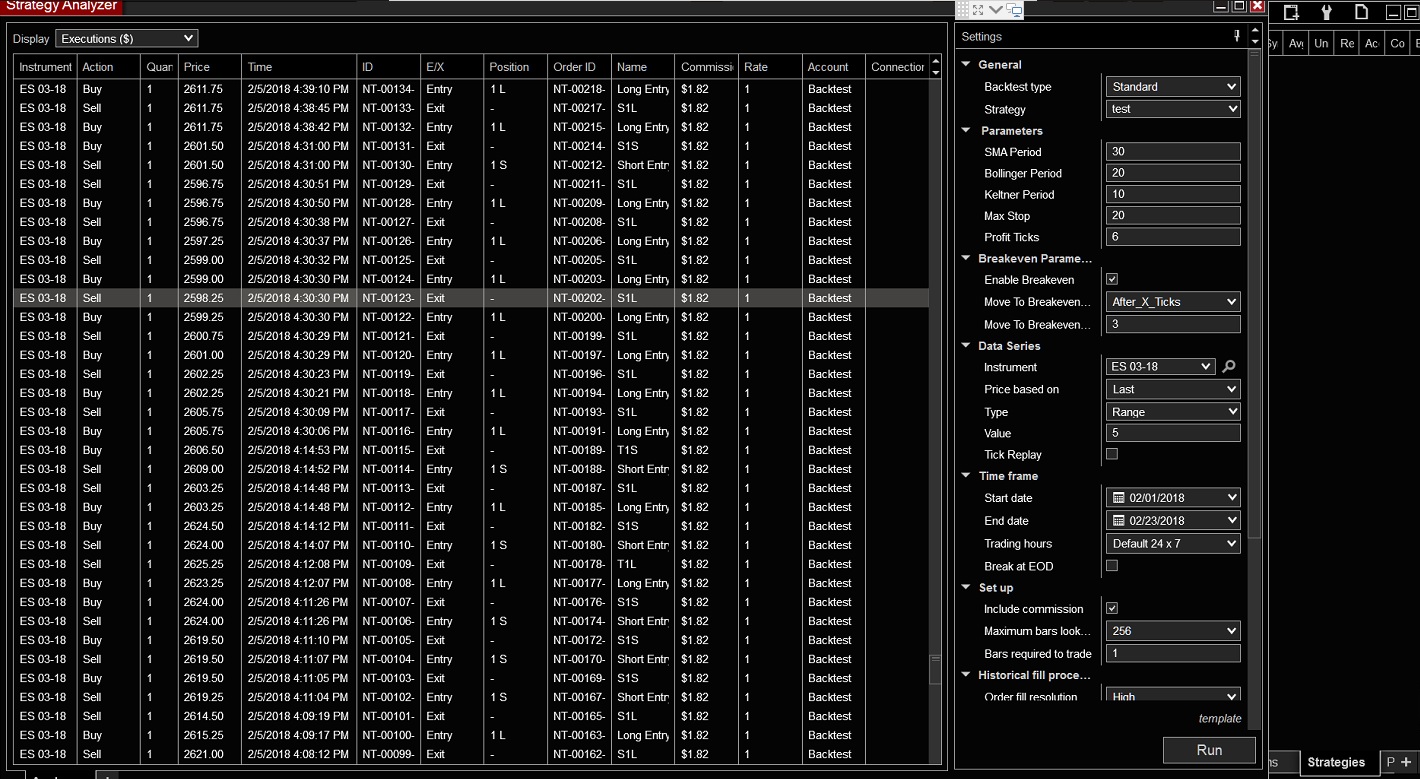Click the Co column header in the right window
This screenshot has width=1420, height=779.
click(x=1398, y=43)
